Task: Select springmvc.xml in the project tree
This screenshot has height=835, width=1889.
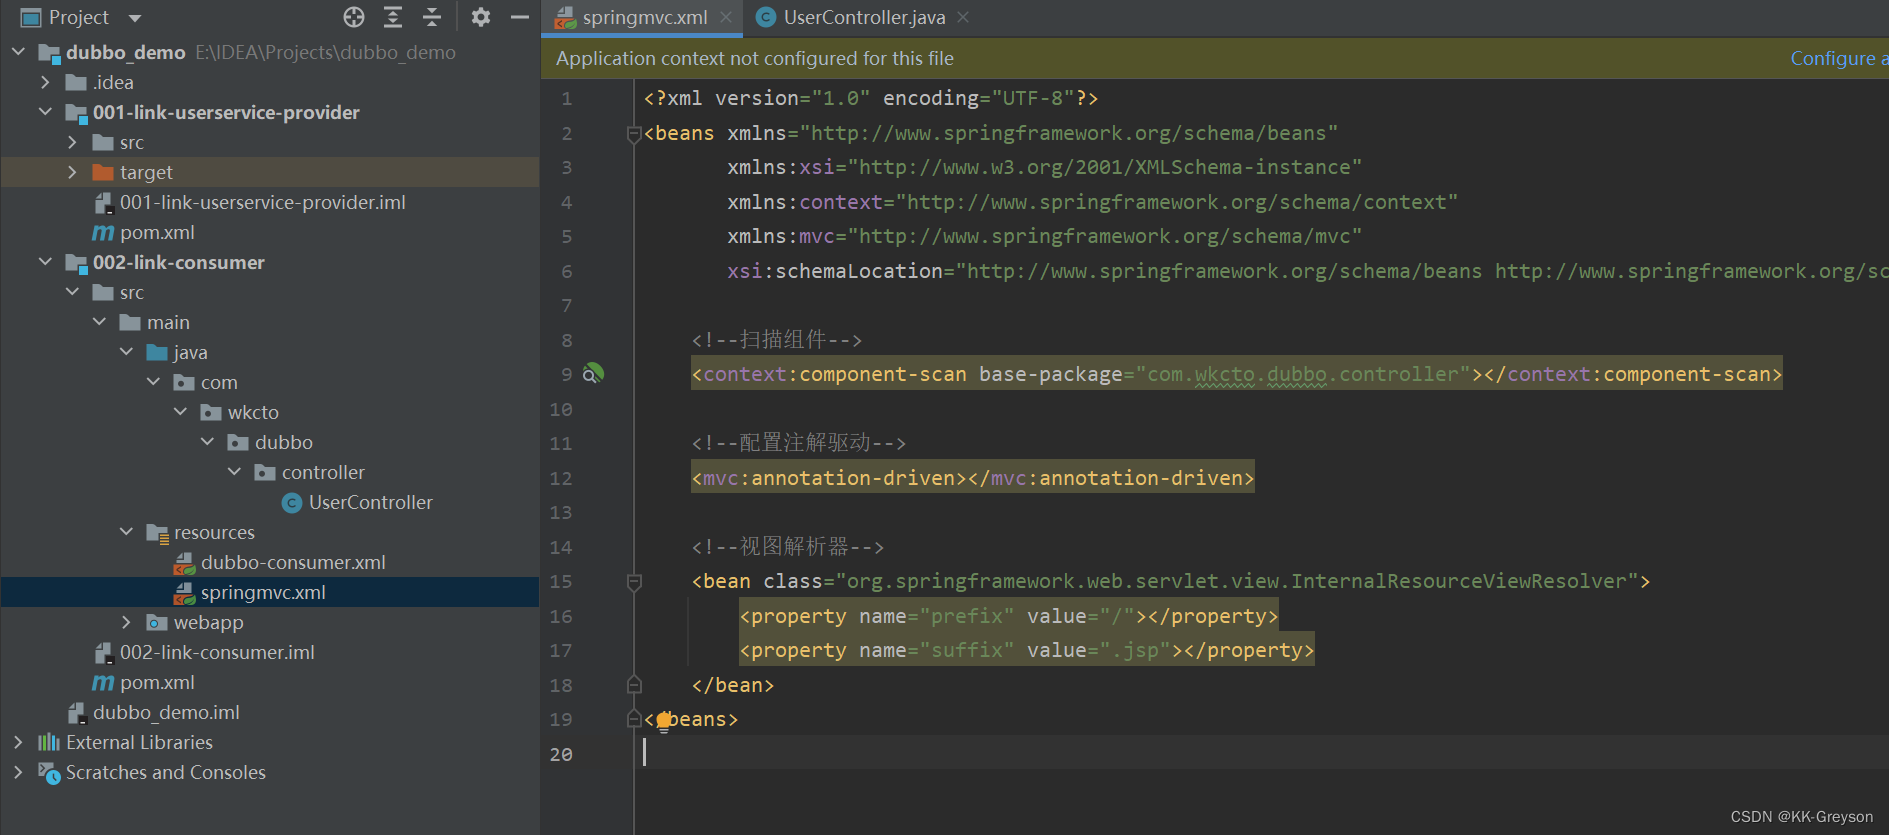Action: click(263, 592)
